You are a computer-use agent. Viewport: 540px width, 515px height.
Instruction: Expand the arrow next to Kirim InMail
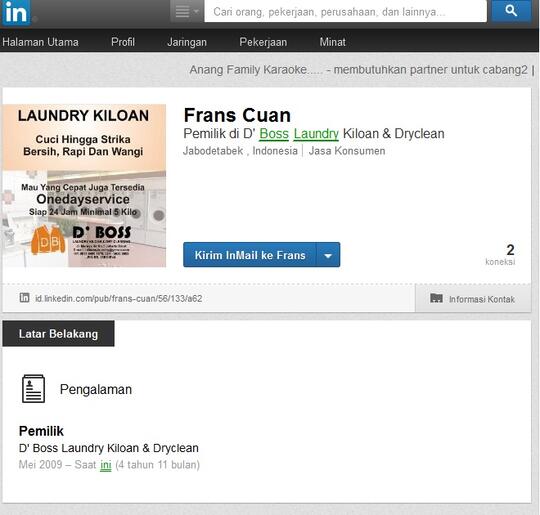click(328, 255)
